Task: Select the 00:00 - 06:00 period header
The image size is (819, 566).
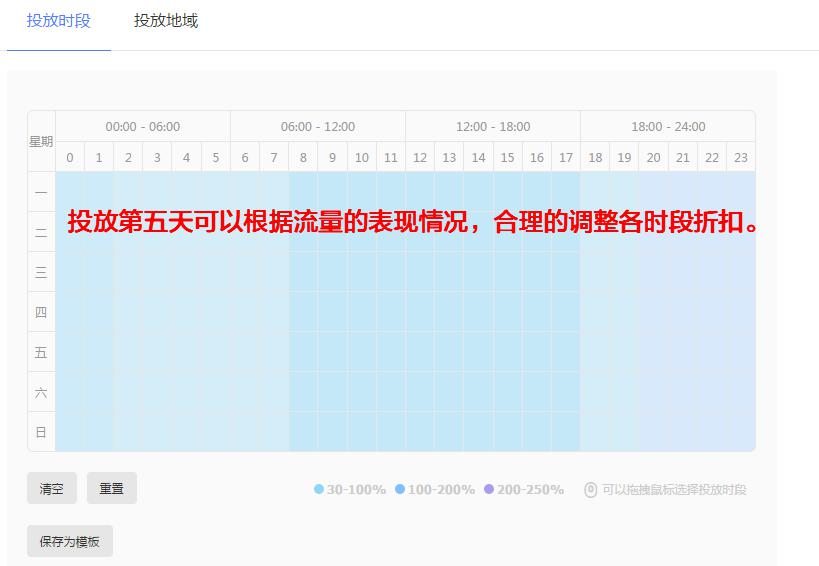Action: [143, 126]
